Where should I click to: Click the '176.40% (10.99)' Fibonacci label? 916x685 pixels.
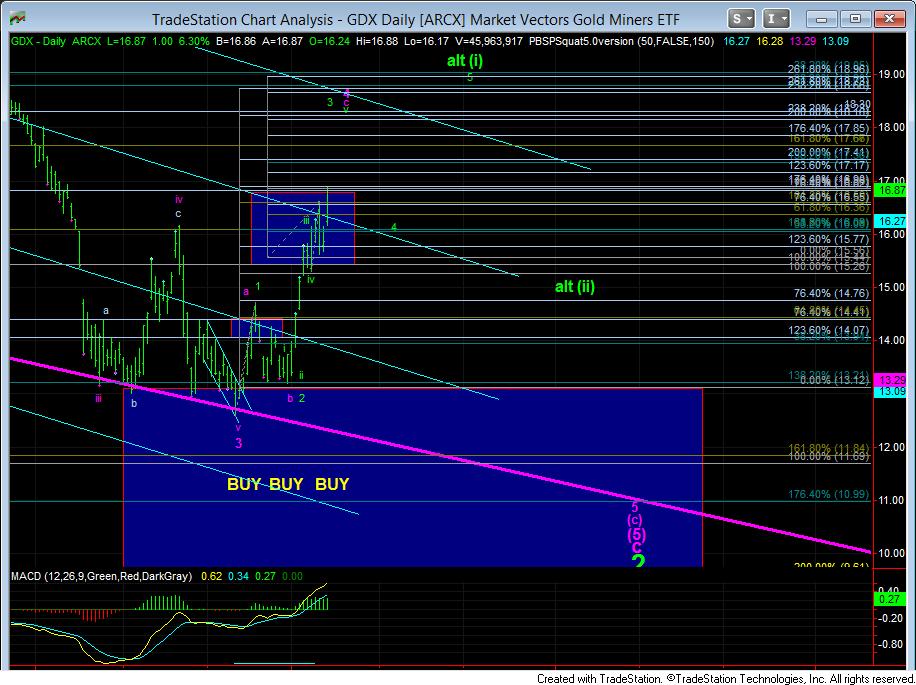[829, 494]
